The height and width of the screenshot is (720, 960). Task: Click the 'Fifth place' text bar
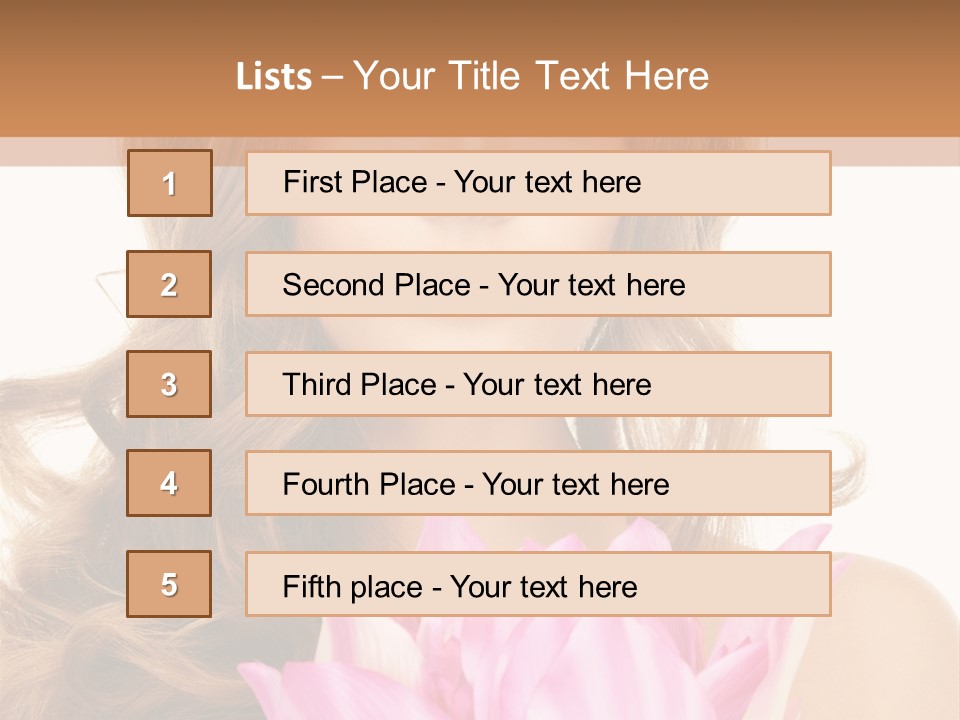538,584
